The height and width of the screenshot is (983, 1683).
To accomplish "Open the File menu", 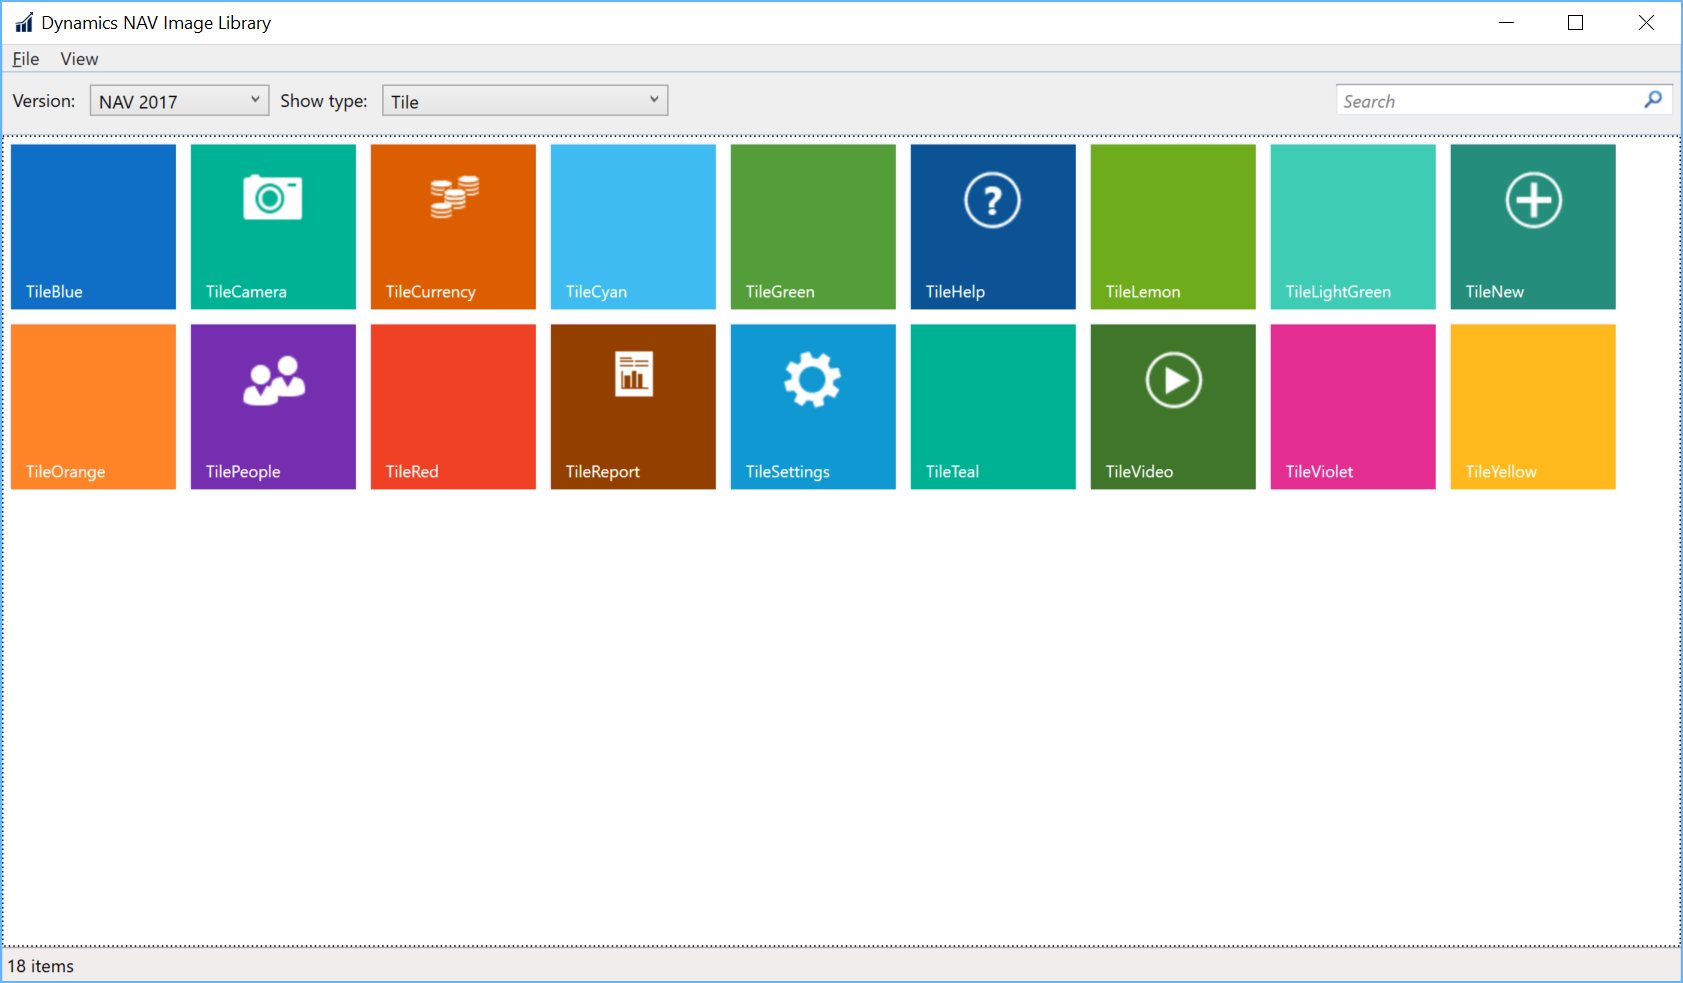I will 24,59.
